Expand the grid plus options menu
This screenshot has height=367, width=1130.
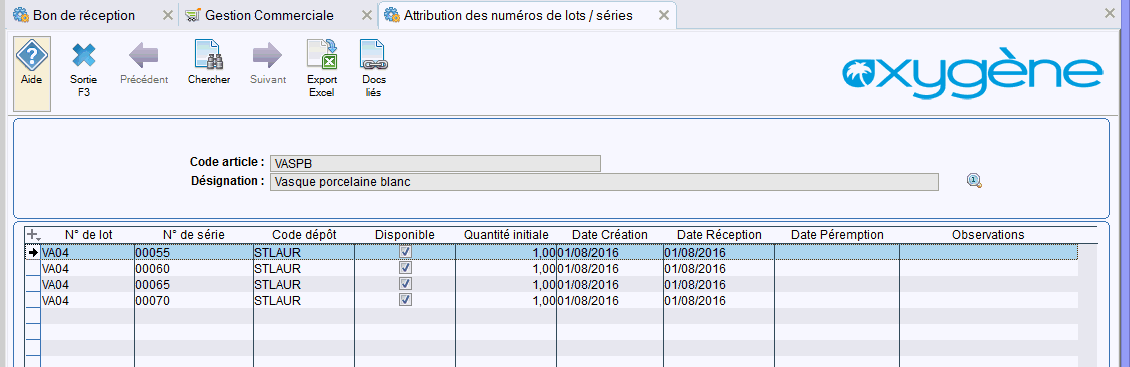pyautogui.click(x=32, y=235)
